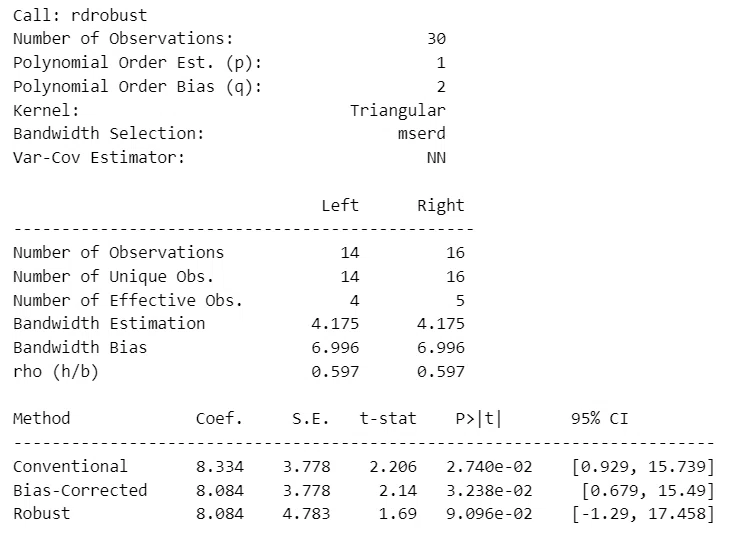Select left Bandwidth Estimation value 4.175
Viewport: 735px width, 536px height.
pos(335,324)
